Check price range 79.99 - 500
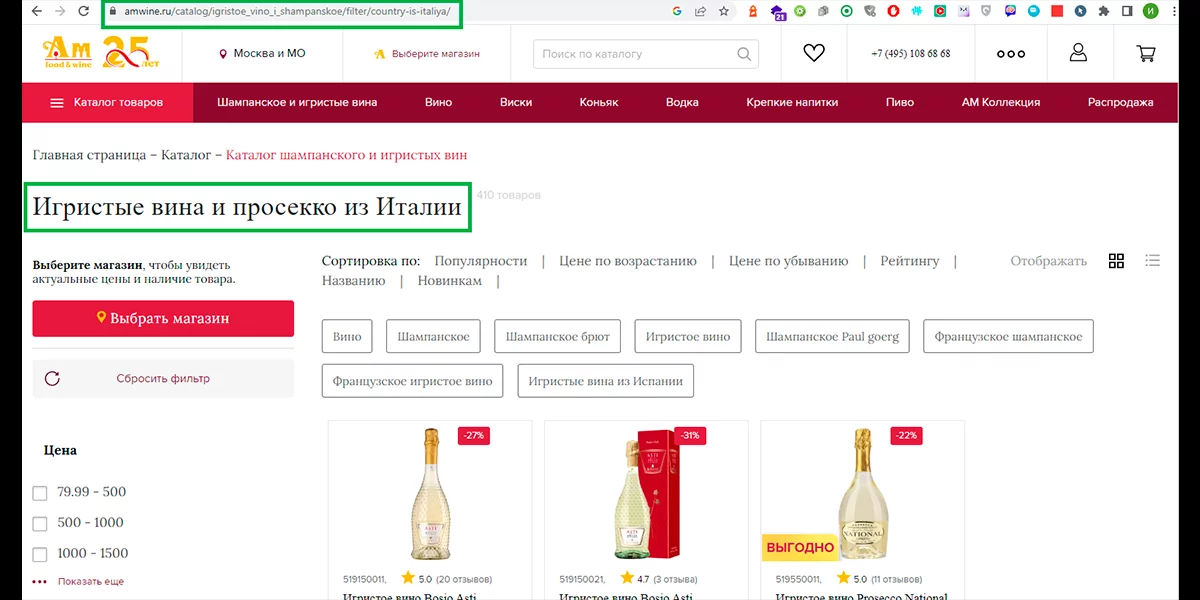Screen dimensions: 1200x600 tap(40, 492)
